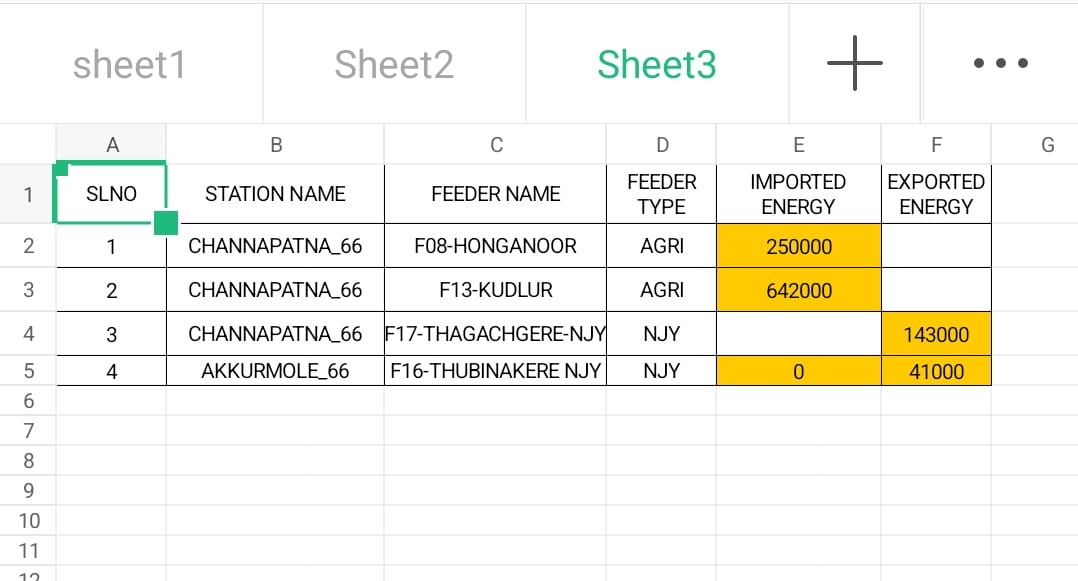Image resolution: width=1078 pixels, height=581 pixels.
Task: Click the EXPORTED ENERGY header cell
Action: (936, 194)
